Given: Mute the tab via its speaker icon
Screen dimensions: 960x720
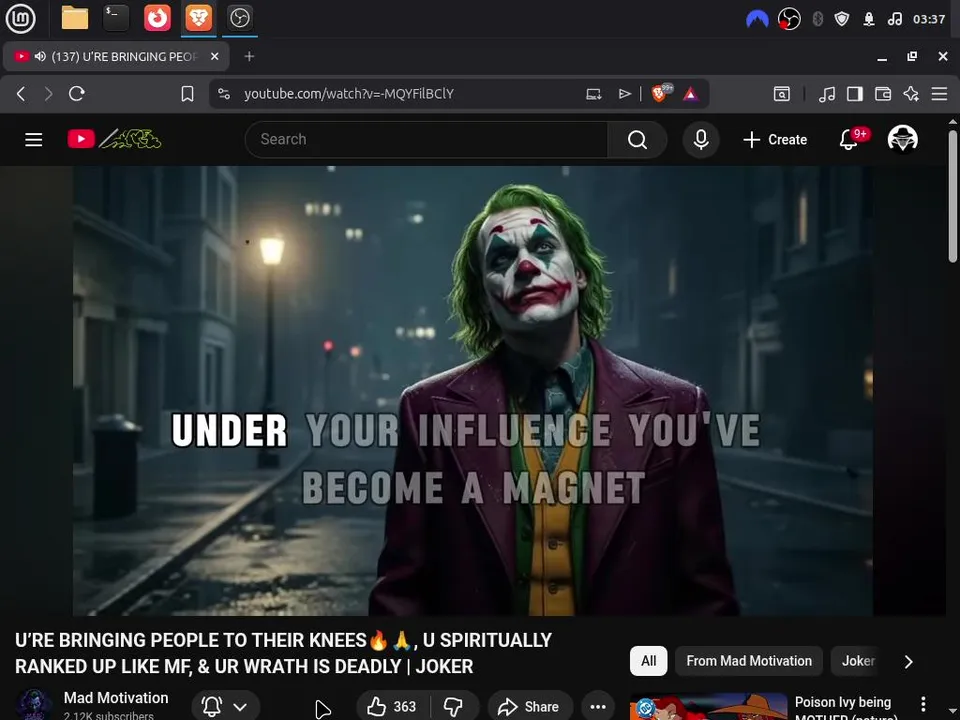Looking at the screenshot, I should pyautogui.click(x=40, y=56).
